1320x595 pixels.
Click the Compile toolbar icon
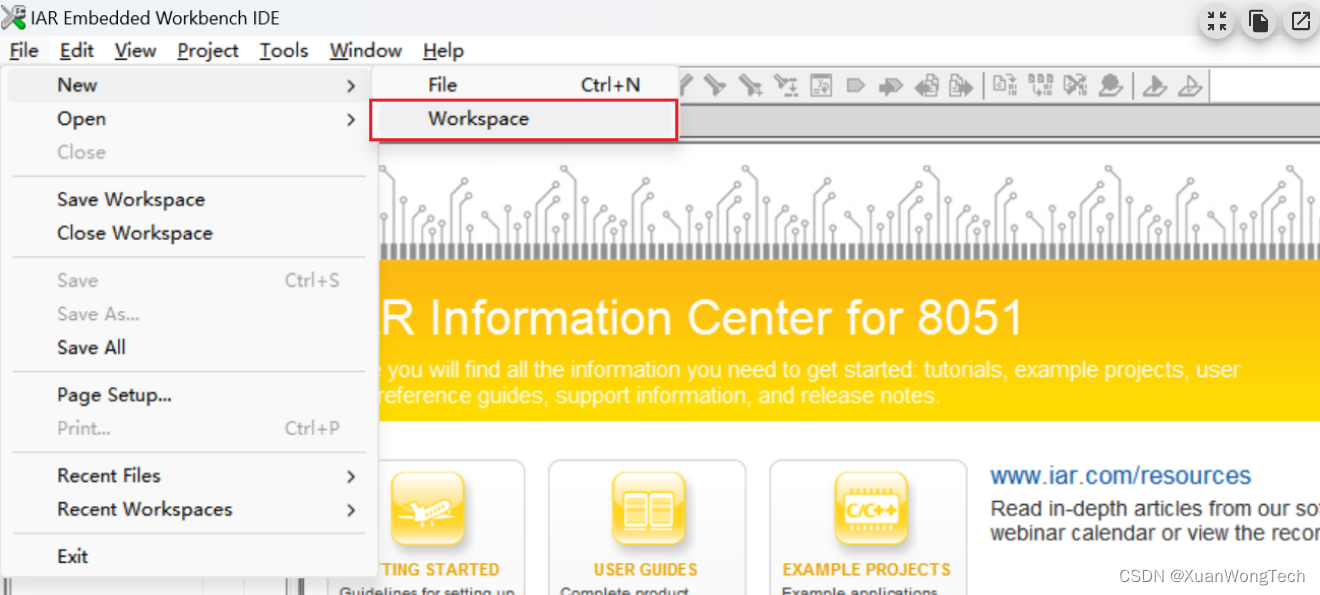[x=1005, y=86]
